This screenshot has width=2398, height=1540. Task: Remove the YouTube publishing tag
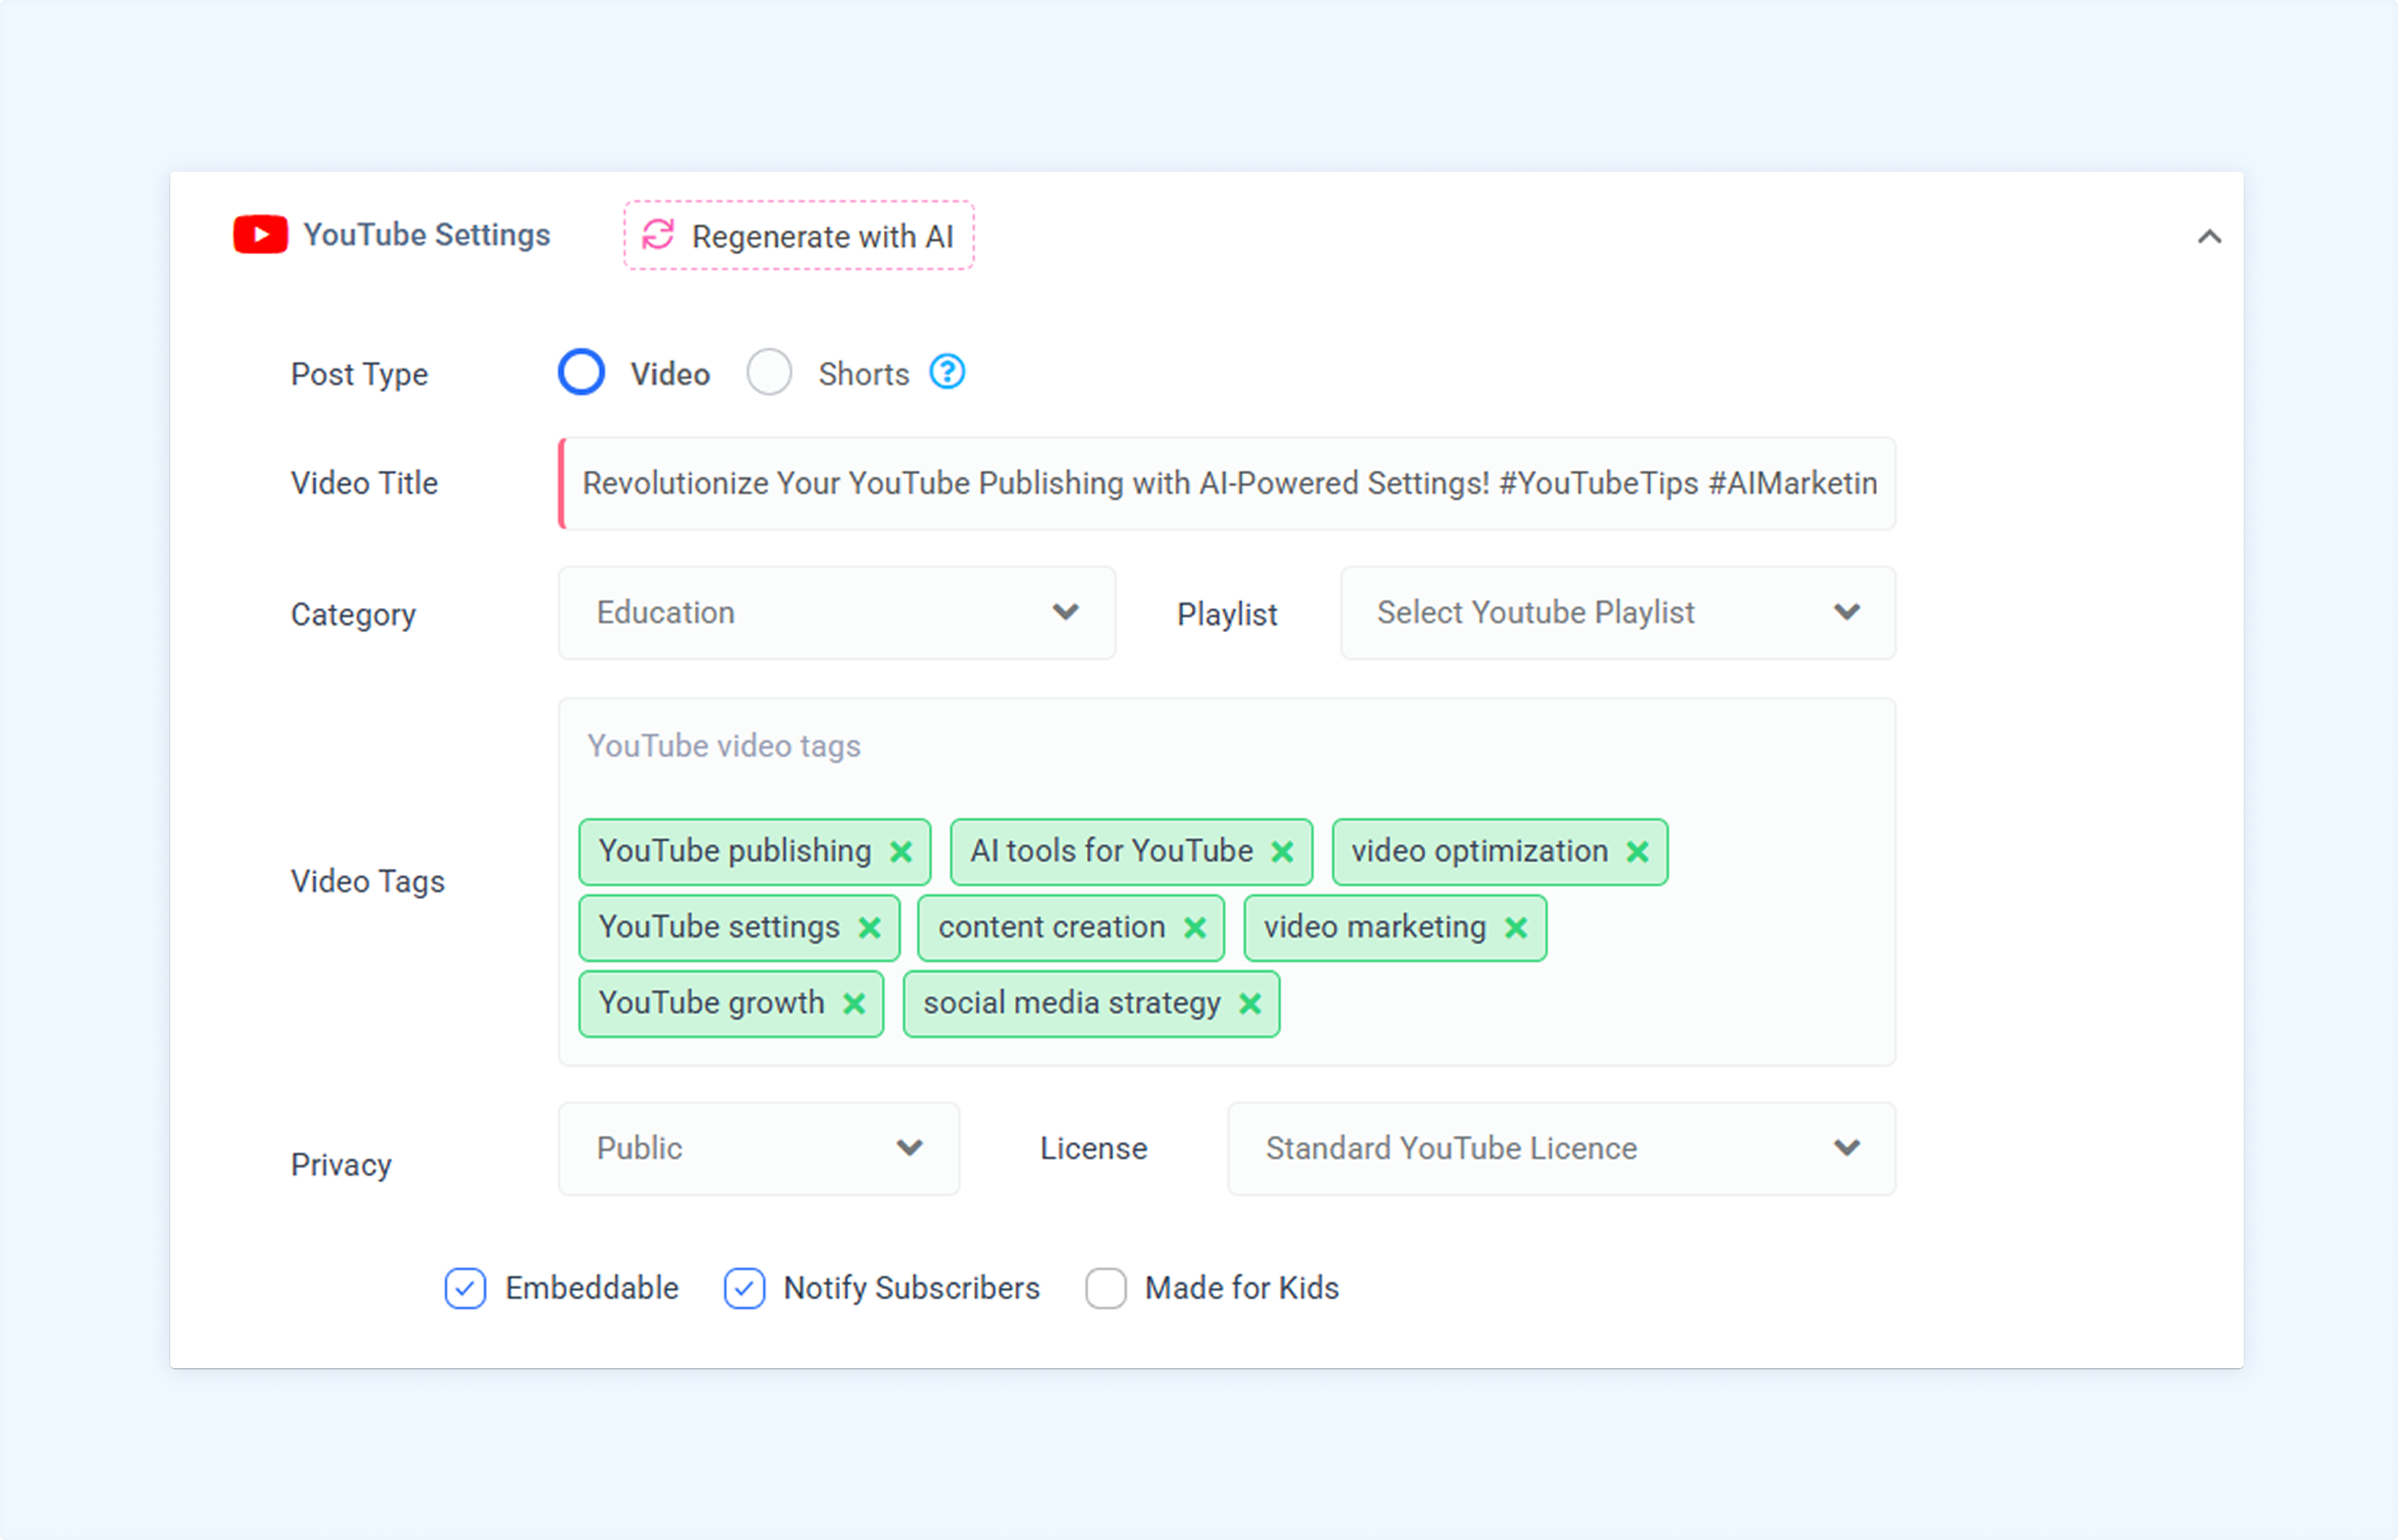pyautogui.click(x=901, y=852)
